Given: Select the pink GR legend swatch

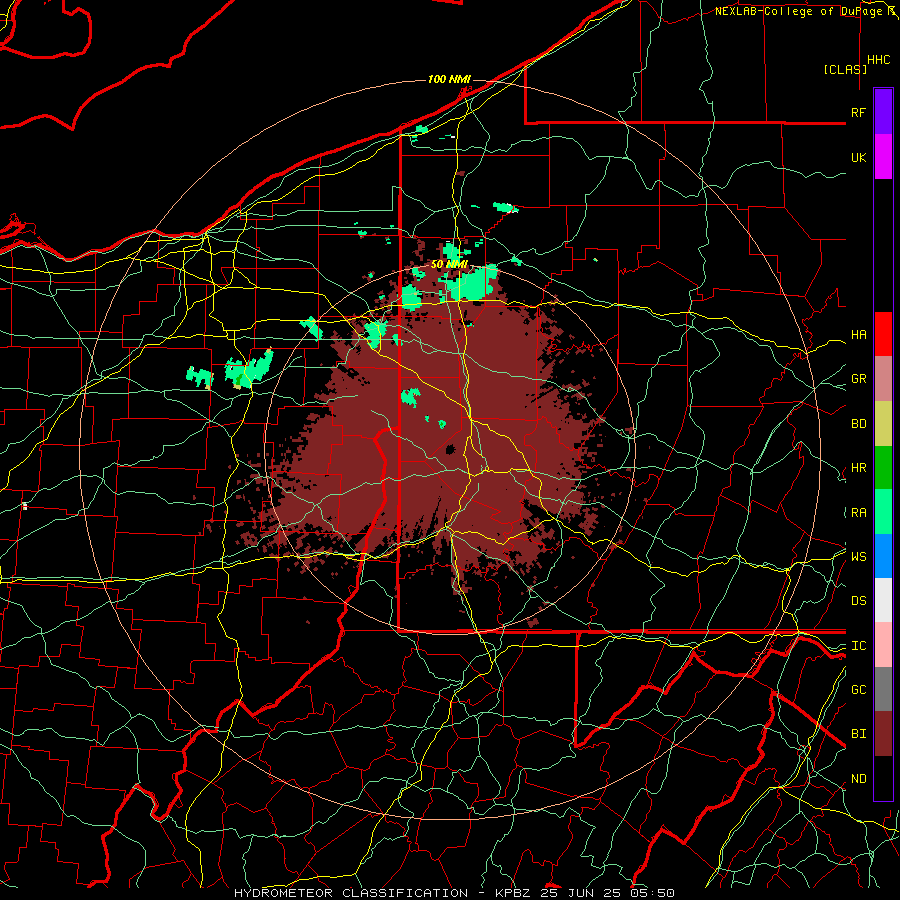Looking at the screenshot, I should 883,379.
